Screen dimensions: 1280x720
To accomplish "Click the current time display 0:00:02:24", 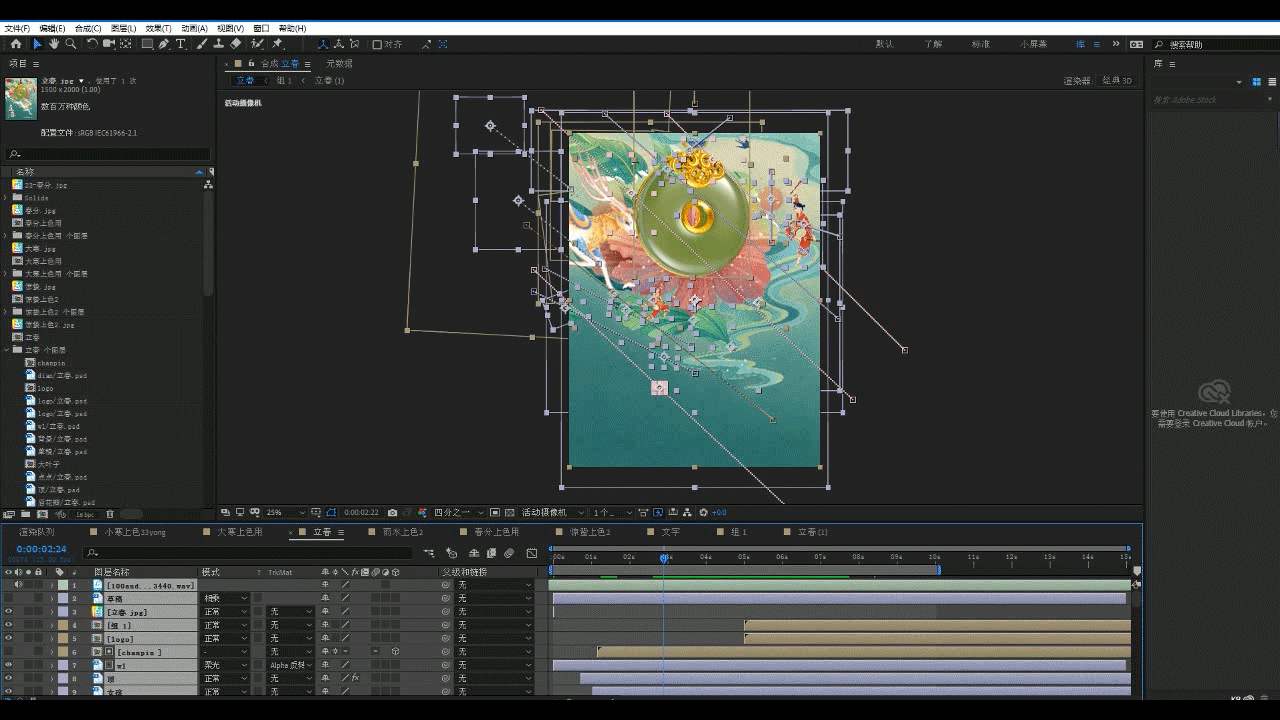I will coord(41,549).
